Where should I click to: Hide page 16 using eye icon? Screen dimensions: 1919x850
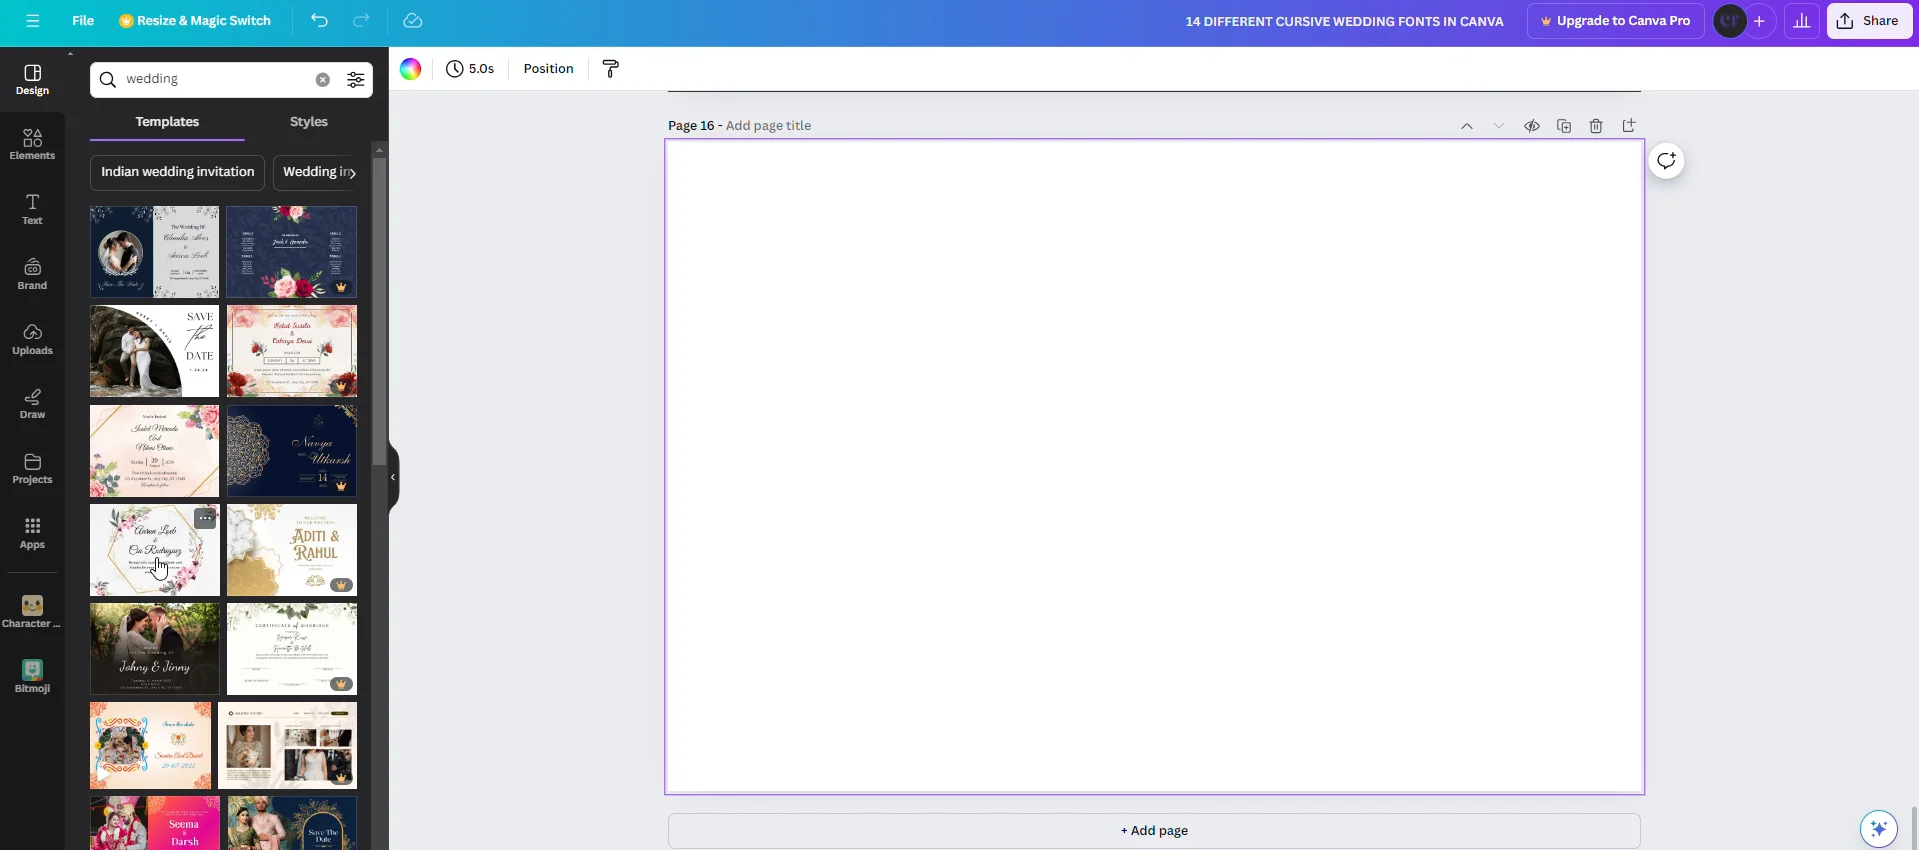[1531, 126]
